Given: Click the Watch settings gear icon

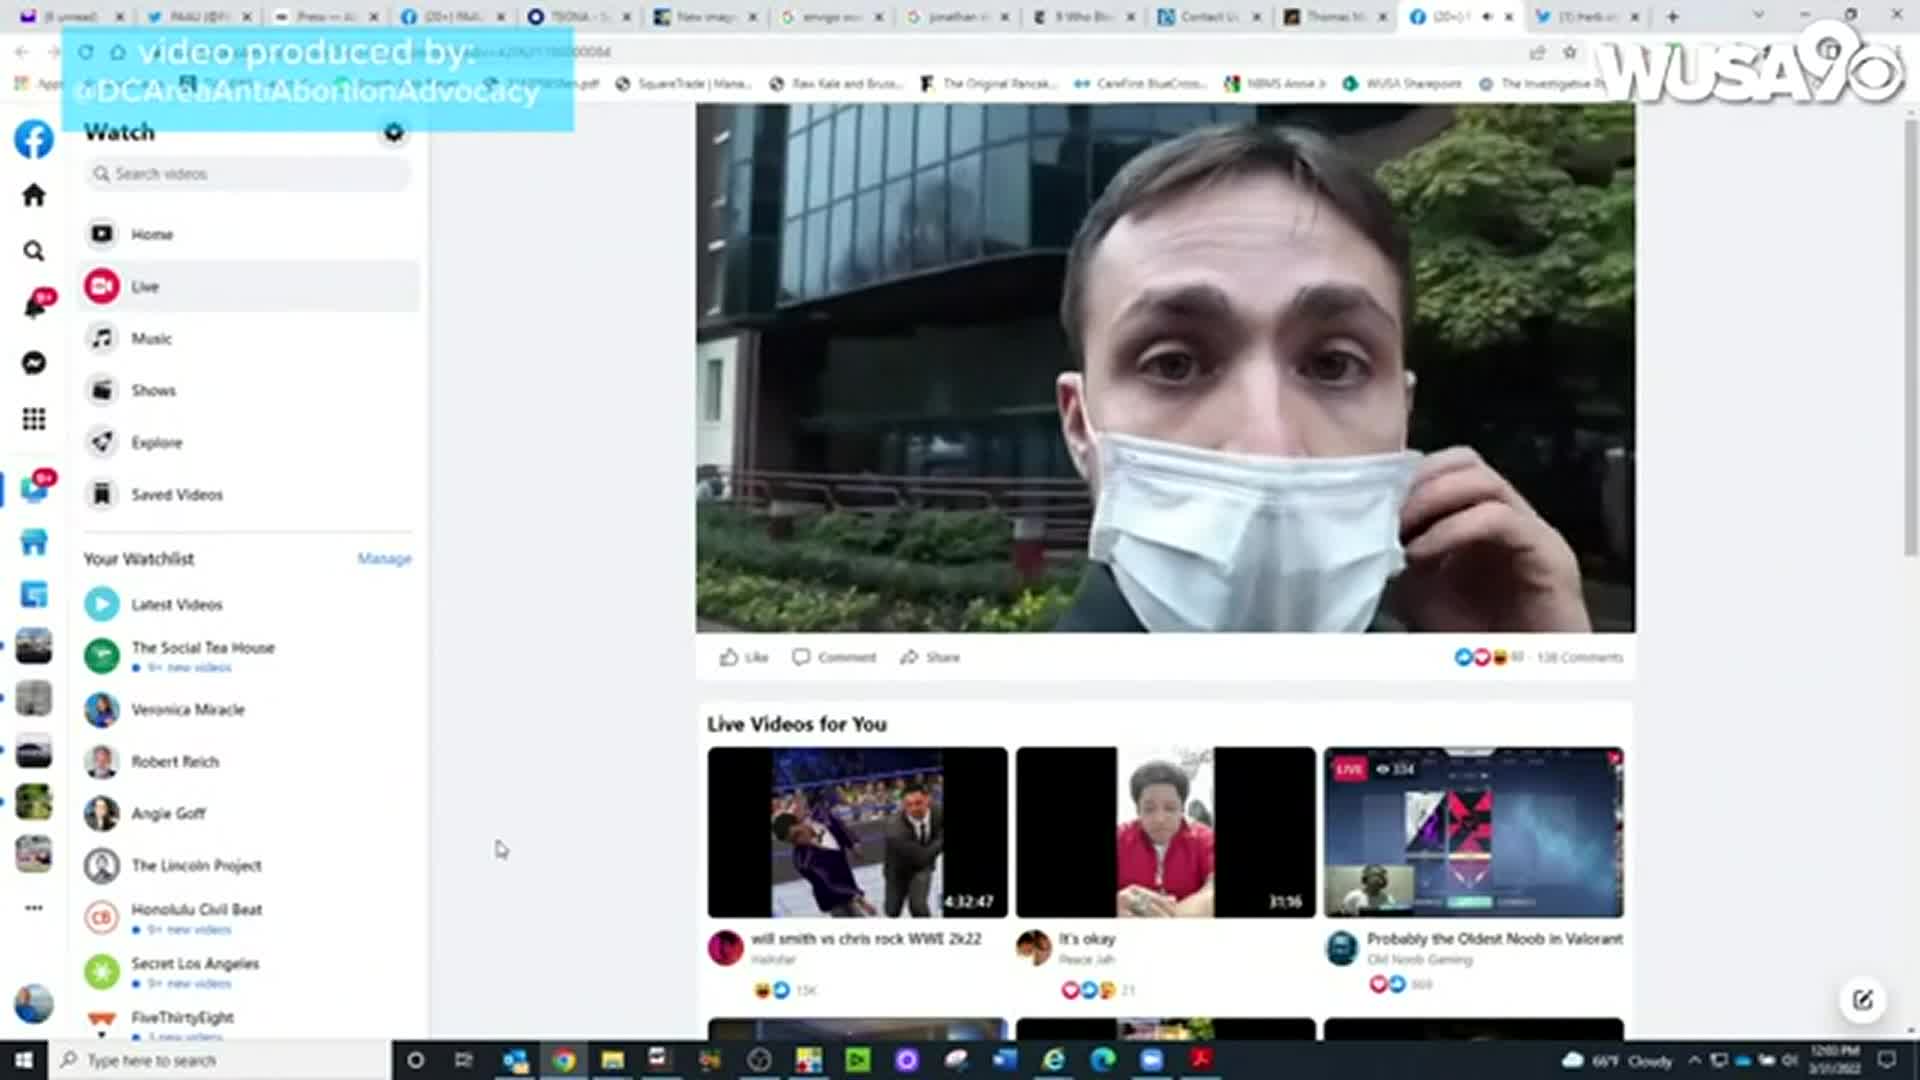Looking at the screenshot, I should [394, 133].
